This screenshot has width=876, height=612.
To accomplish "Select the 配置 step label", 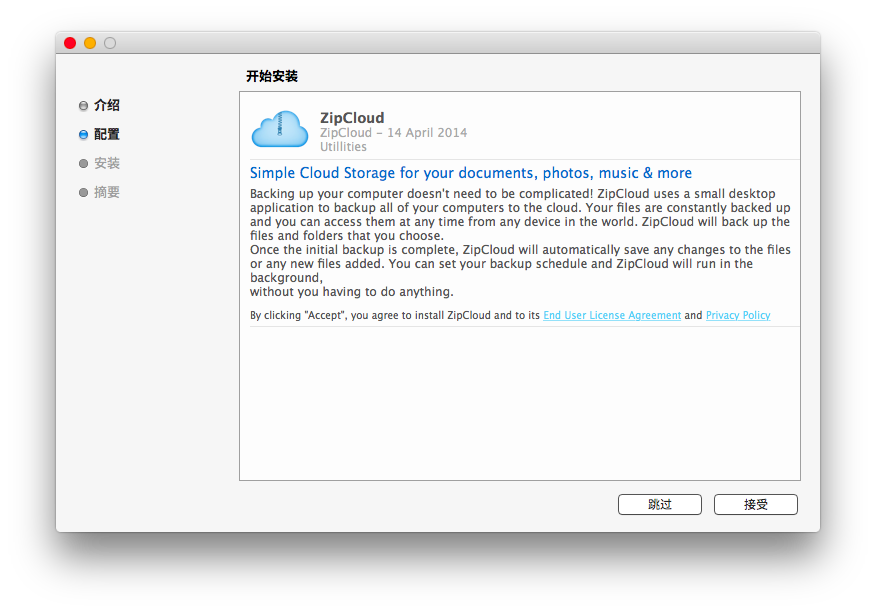I will pos(107,135).
